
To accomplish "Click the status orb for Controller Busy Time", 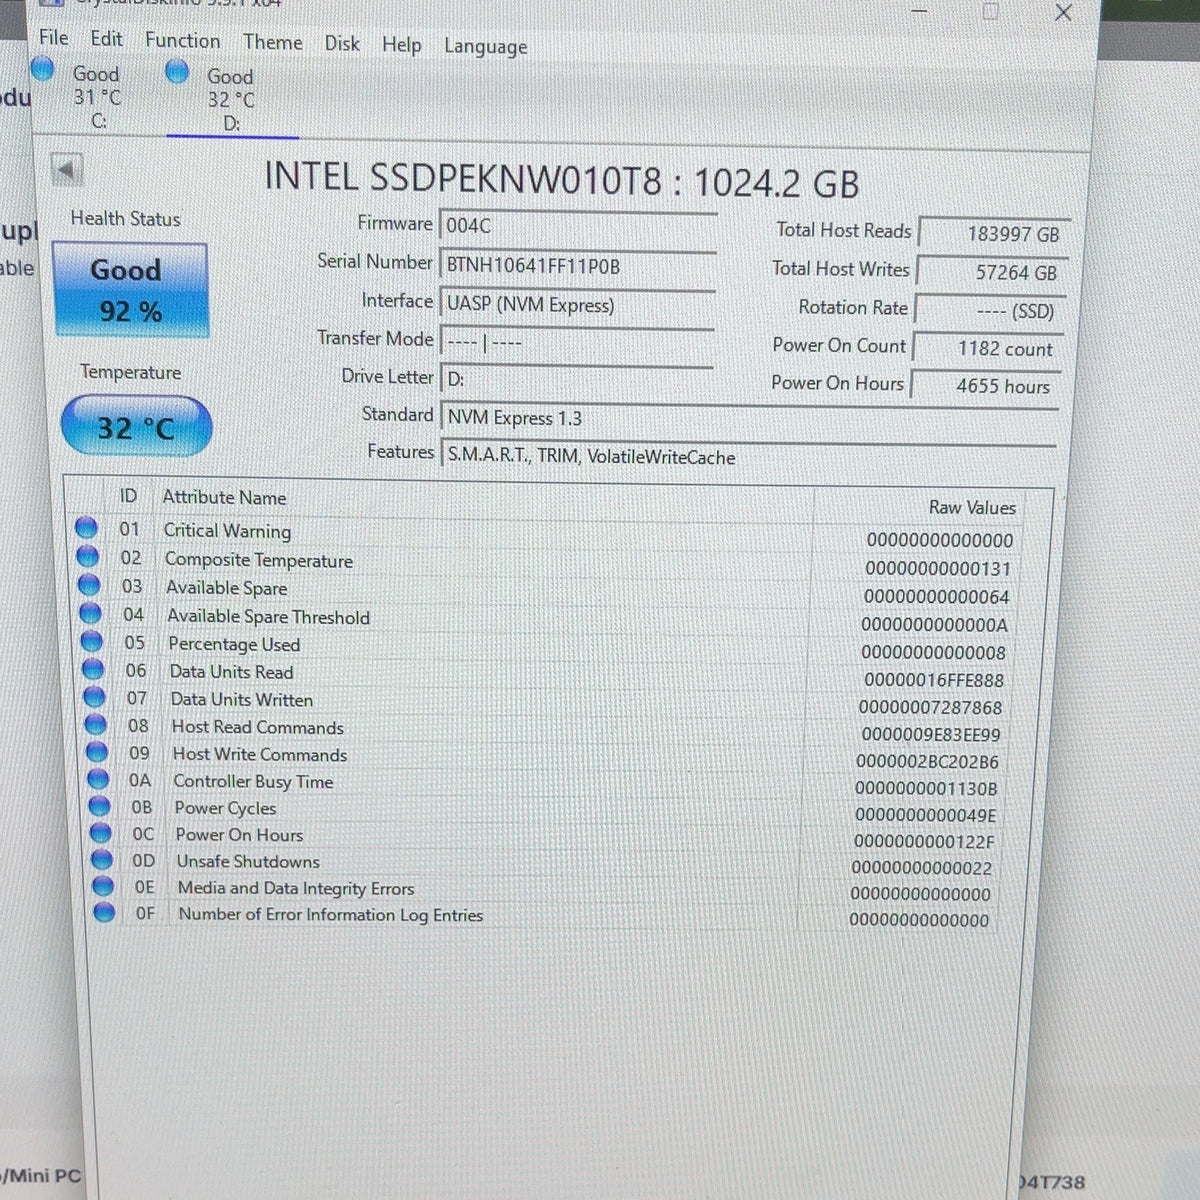I will tap(98, 779).
